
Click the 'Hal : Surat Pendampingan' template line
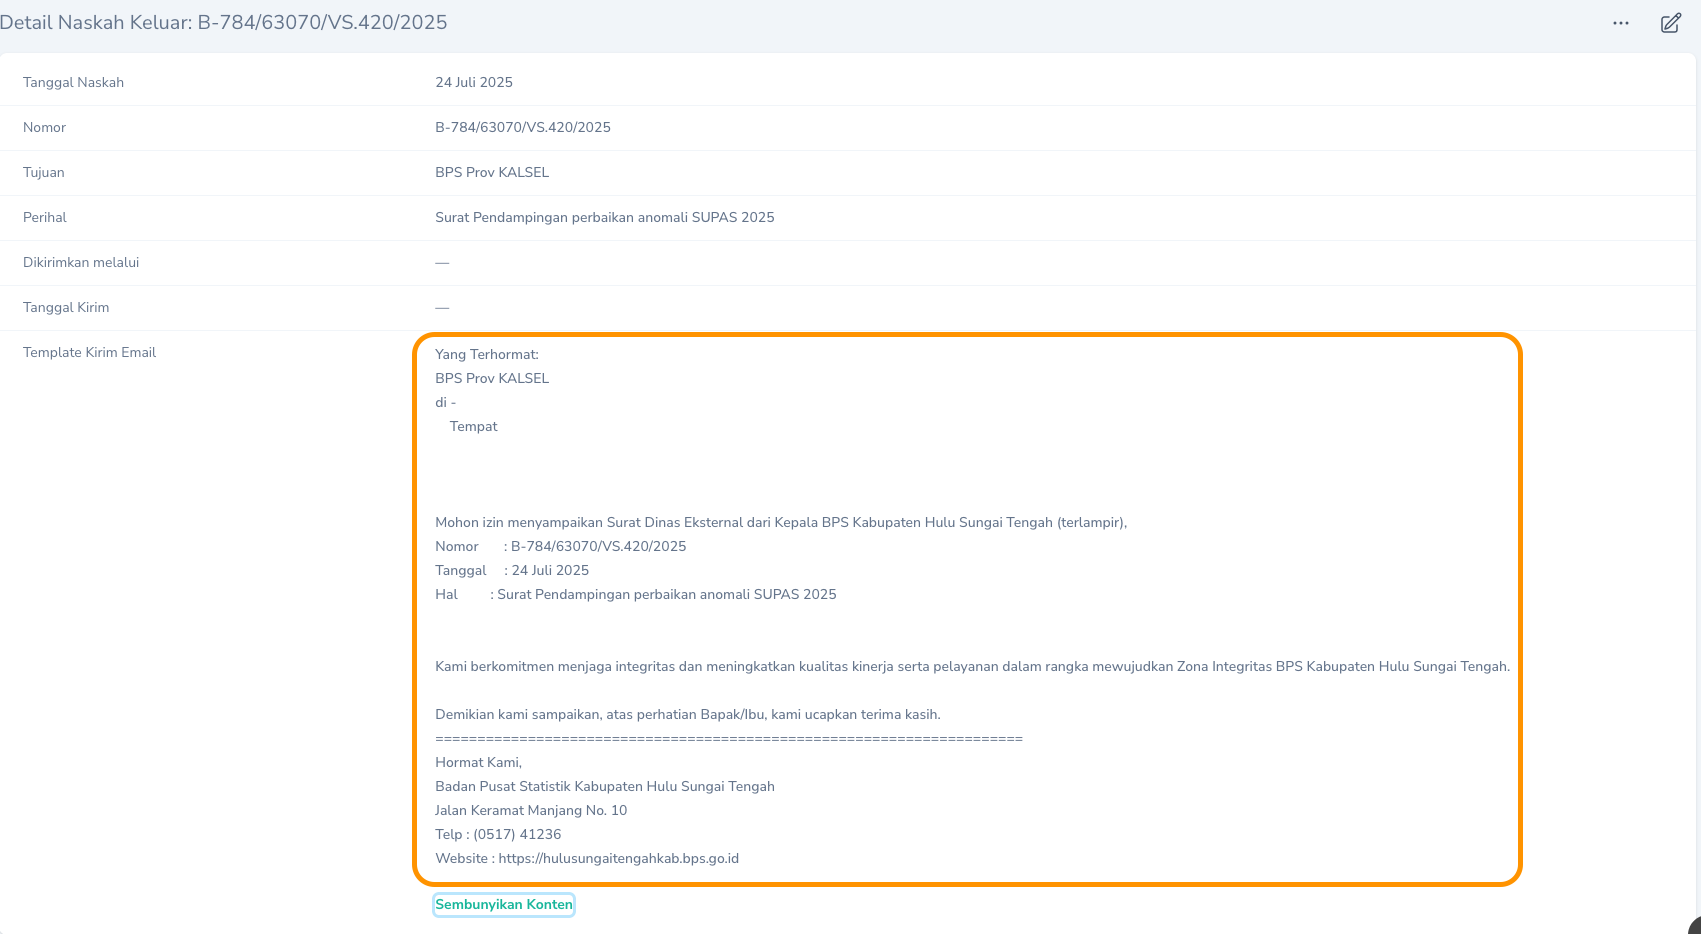coord(636,595)
